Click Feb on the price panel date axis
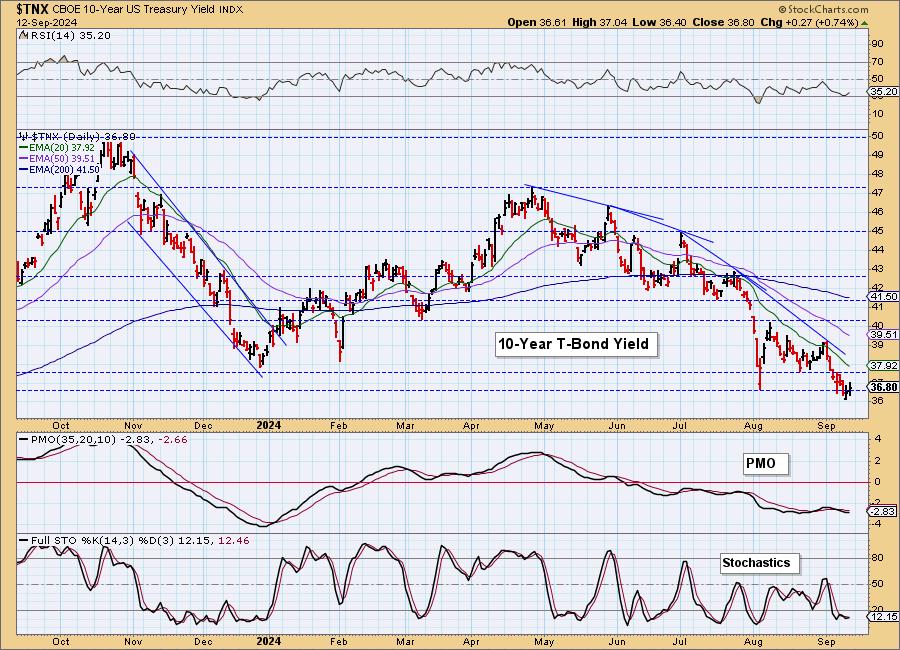This screenshot has width=900, height=650. click(338, 425)
